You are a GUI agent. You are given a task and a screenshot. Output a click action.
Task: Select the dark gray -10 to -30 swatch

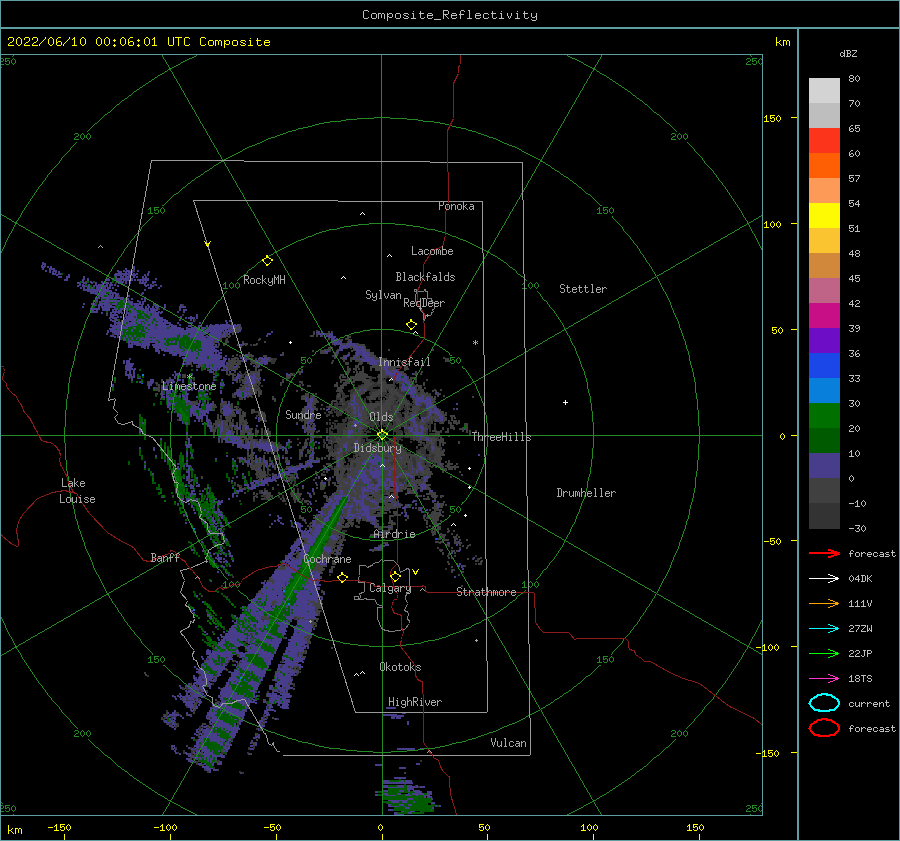click(824, 516)
